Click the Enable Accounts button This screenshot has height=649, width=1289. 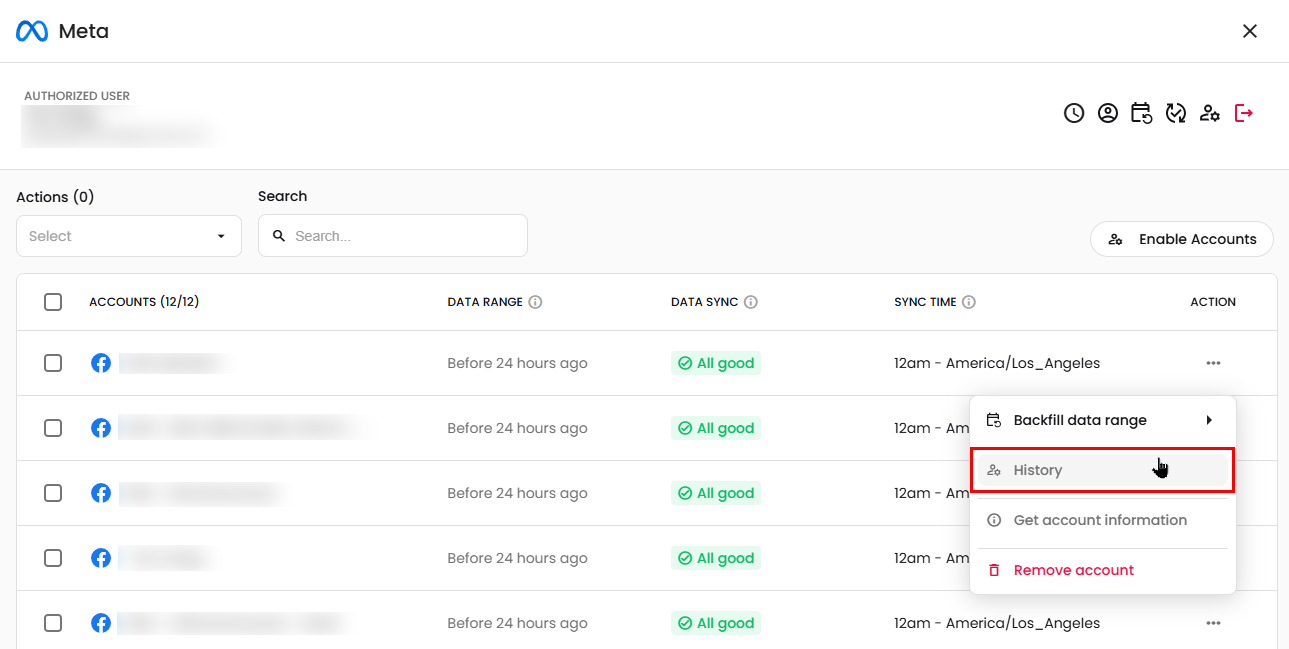(1181, 239)
